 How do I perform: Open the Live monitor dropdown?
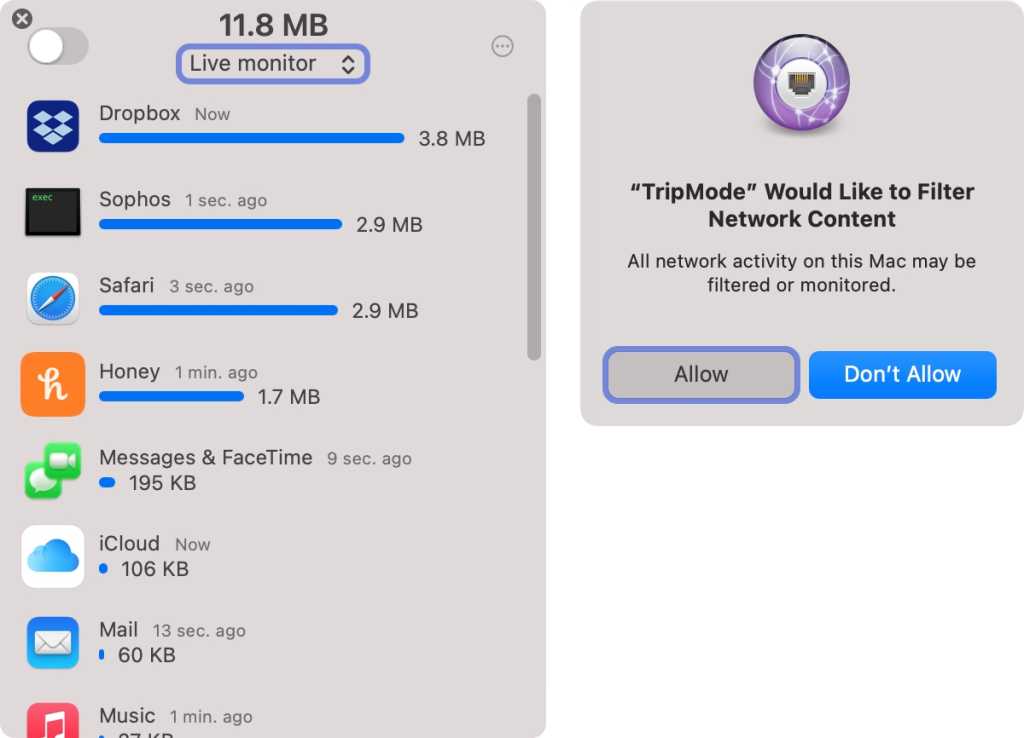(273, 64)
